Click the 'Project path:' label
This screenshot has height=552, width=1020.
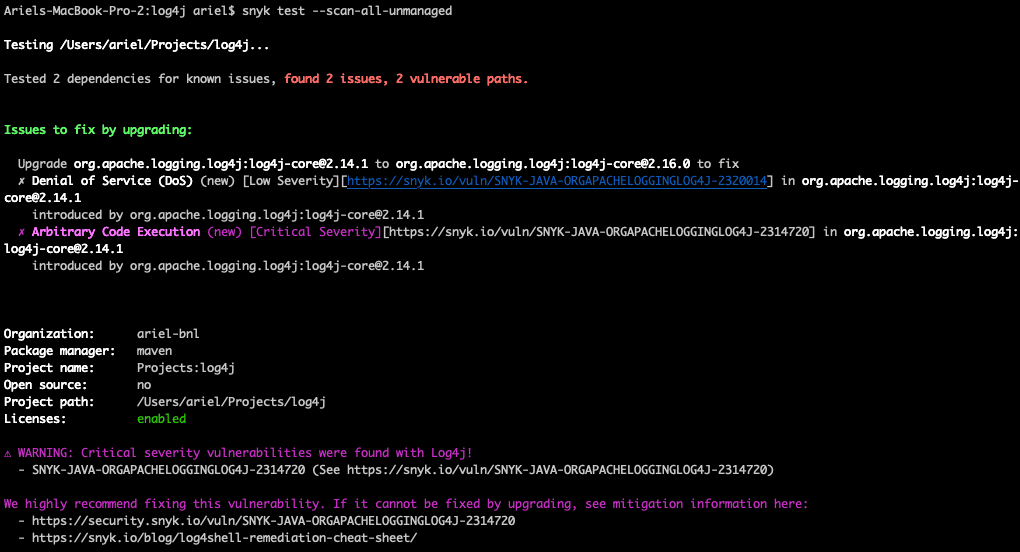(x=49, y=401)
